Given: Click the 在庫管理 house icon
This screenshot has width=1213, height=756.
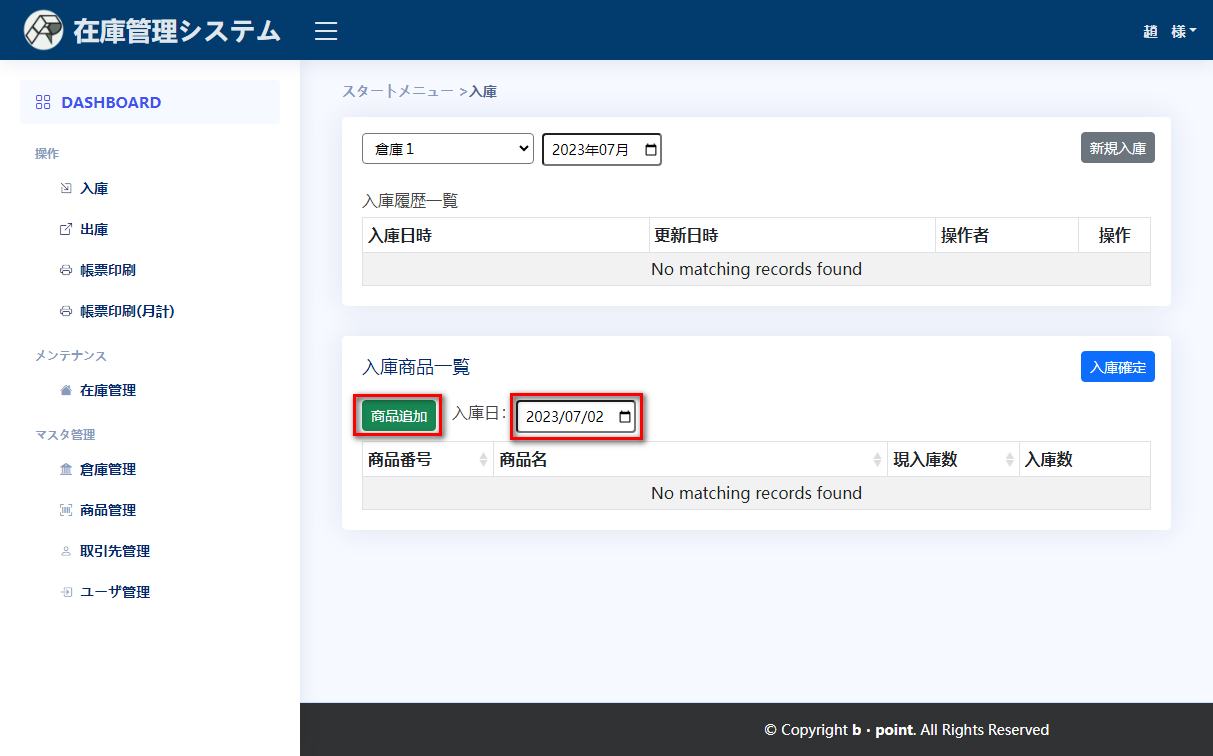Looking at the screenshot, I should [x=66, y=390].
